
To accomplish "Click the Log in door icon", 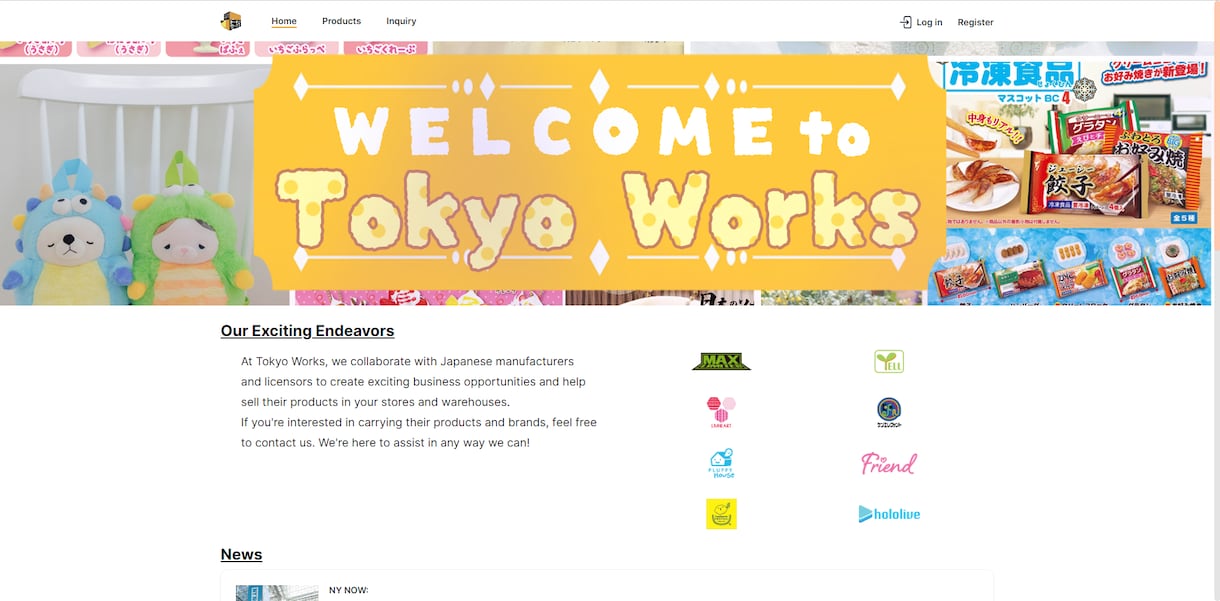I will [x=906, y=22].
